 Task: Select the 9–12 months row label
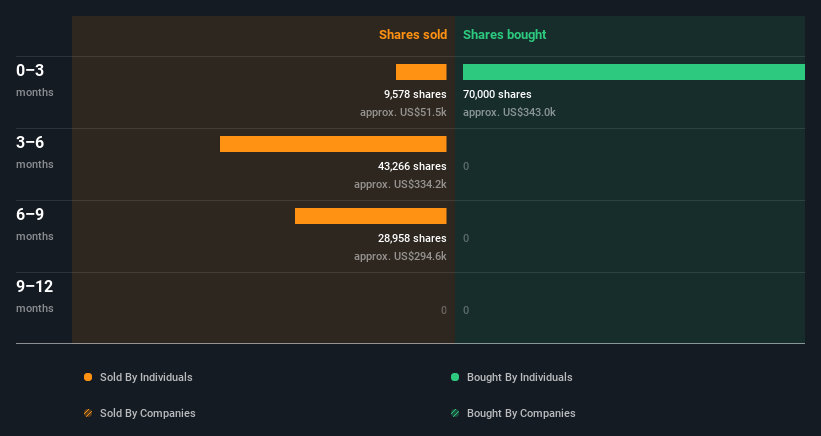click(x=35, y=296)
